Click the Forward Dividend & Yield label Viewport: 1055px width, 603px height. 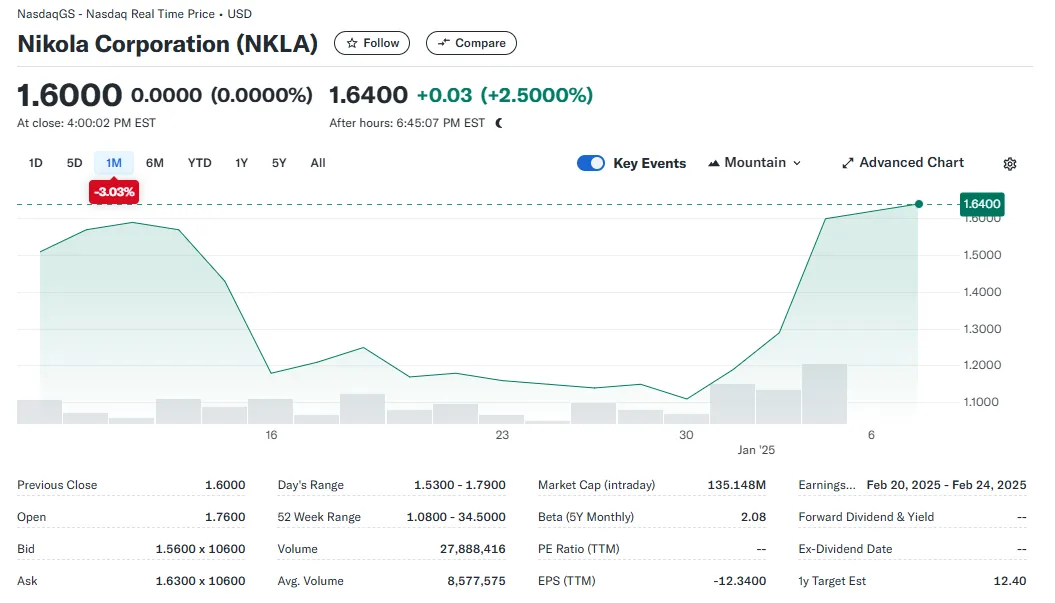[867, 517]
